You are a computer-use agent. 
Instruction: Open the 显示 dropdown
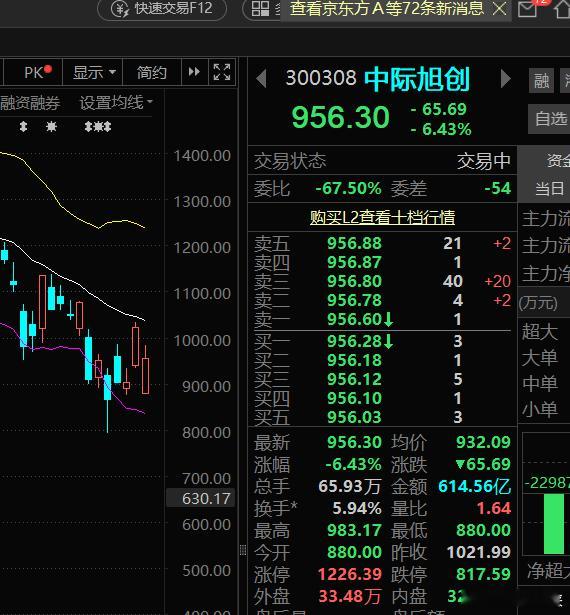click(94, 73)
